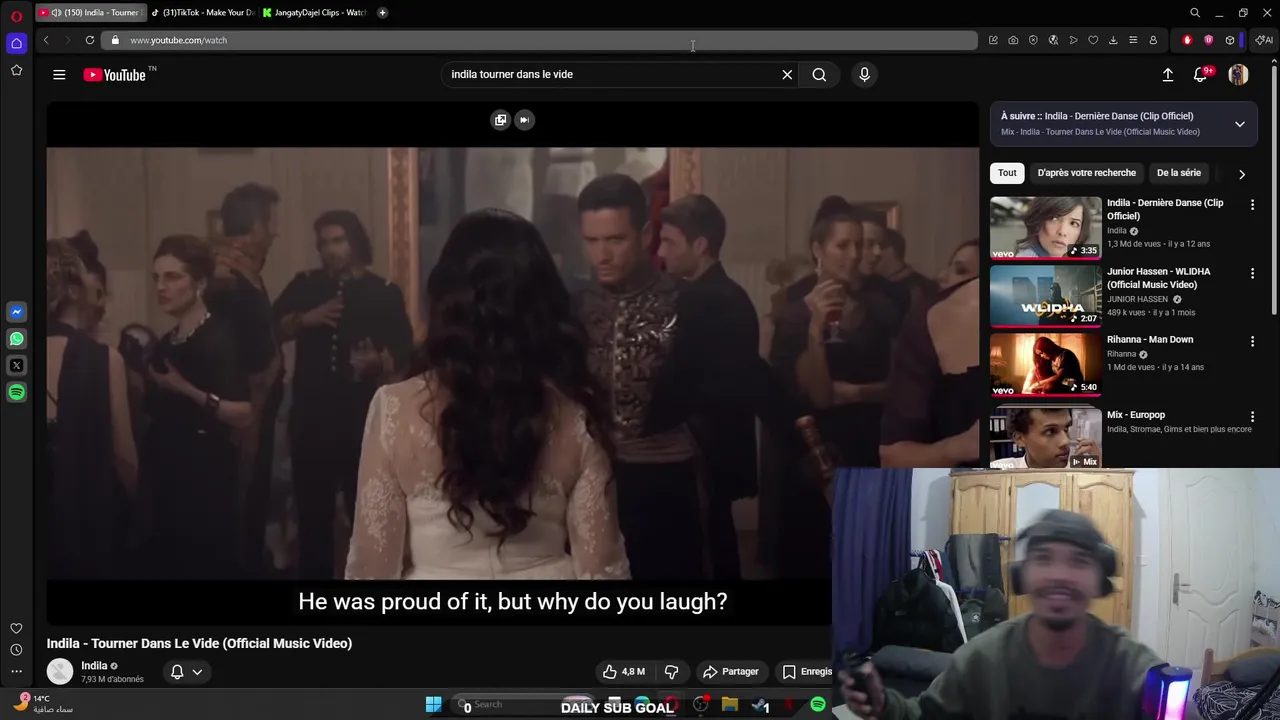The height and width of the screenshot is (720, 1280).
Task: Open the Opera profile icon
Action: (x=1153, y=40)
